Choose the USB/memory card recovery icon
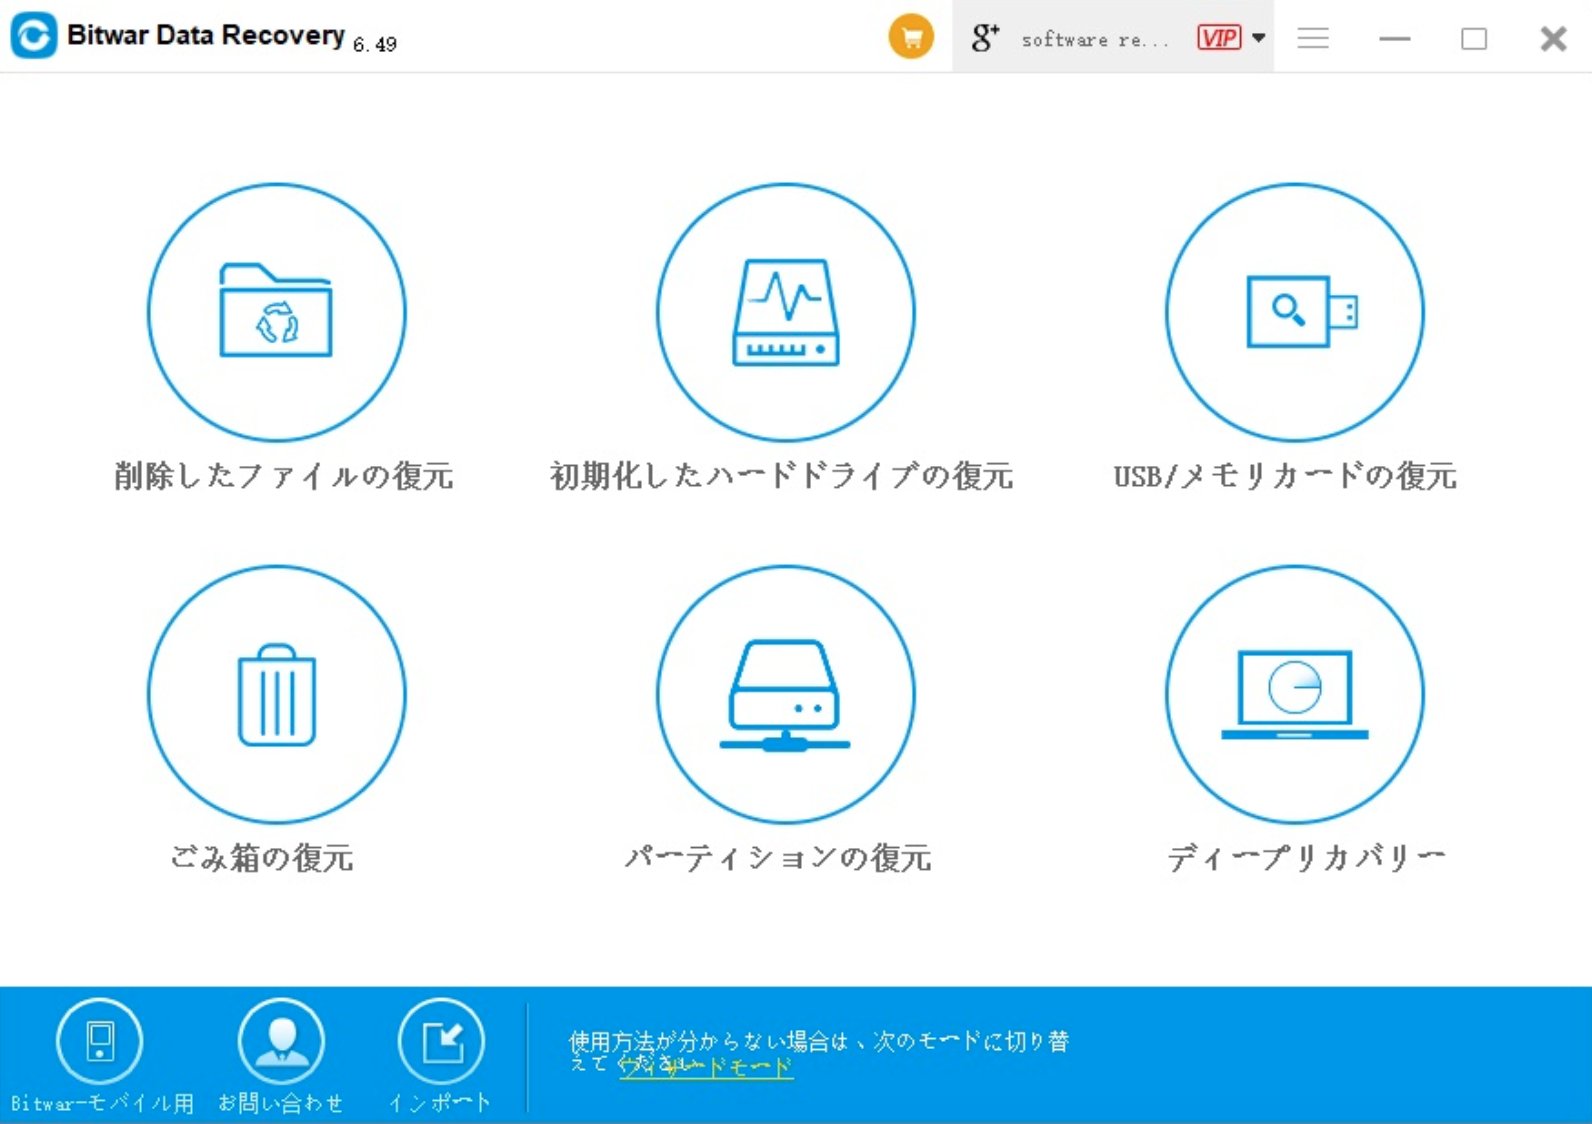The height and width of the screenshot is (1124, 1592). (x=1295, y=312)
